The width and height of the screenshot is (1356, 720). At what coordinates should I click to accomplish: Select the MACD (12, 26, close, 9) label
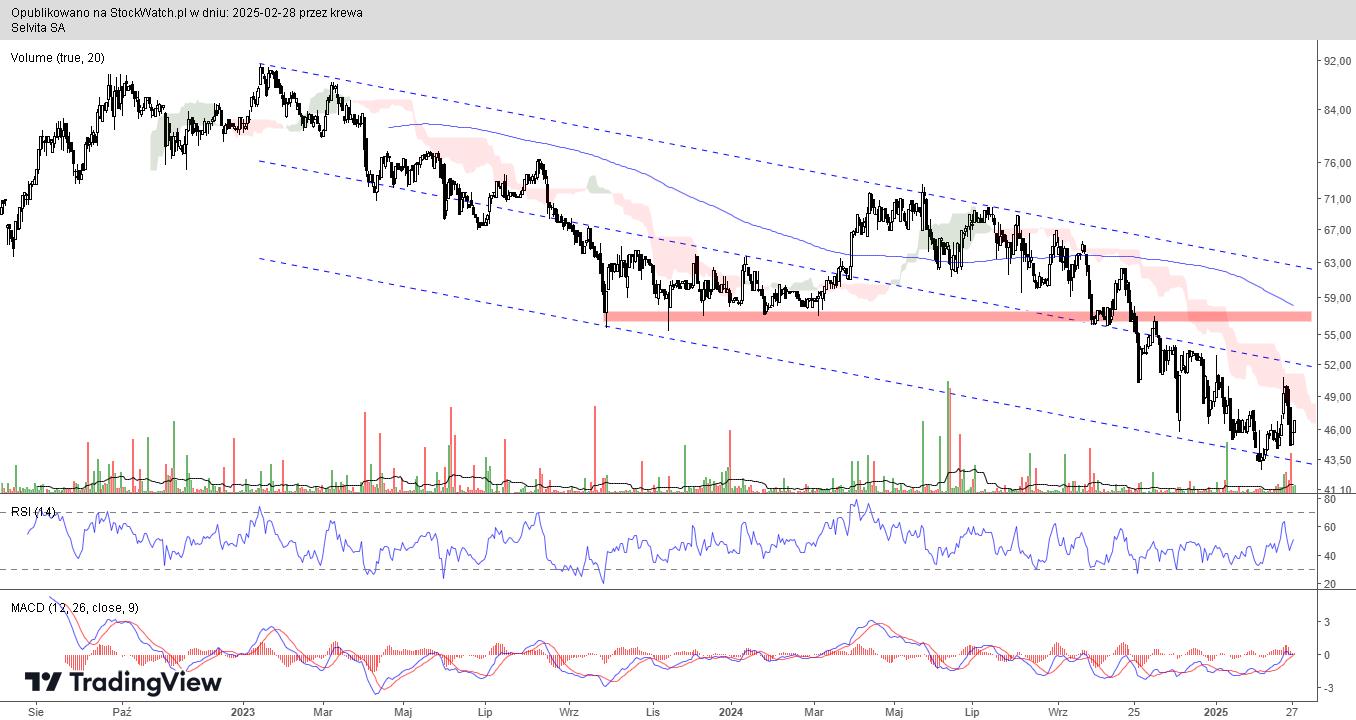tap(77, 607)
